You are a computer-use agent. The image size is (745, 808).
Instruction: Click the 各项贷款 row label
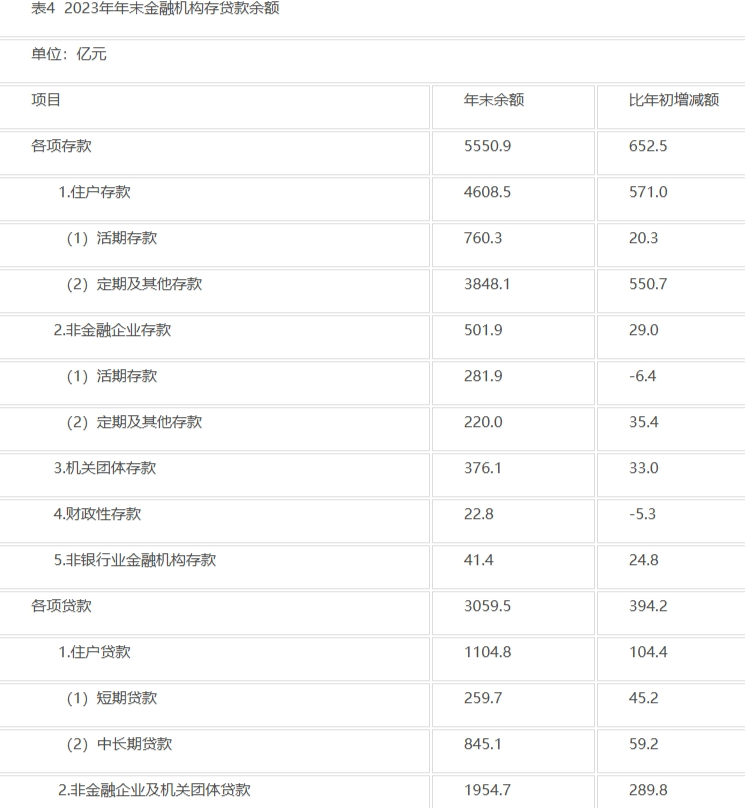pos(61,605)
